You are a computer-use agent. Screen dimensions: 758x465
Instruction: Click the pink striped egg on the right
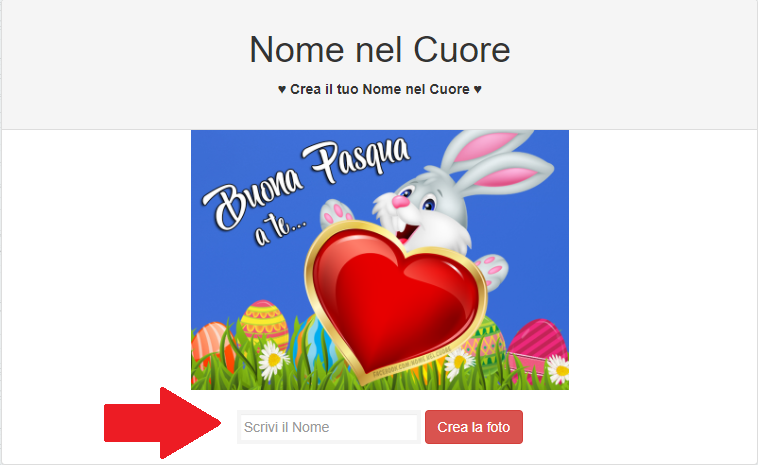(538, 348)
